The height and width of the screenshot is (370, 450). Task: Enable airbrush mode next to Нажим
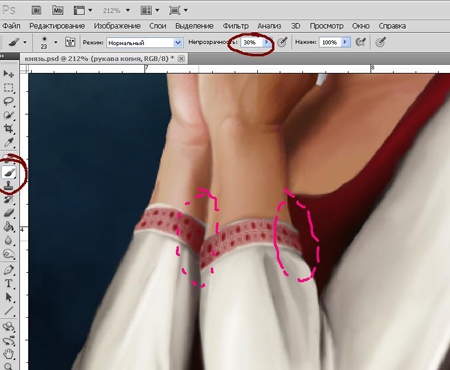[x=361, y=42]
